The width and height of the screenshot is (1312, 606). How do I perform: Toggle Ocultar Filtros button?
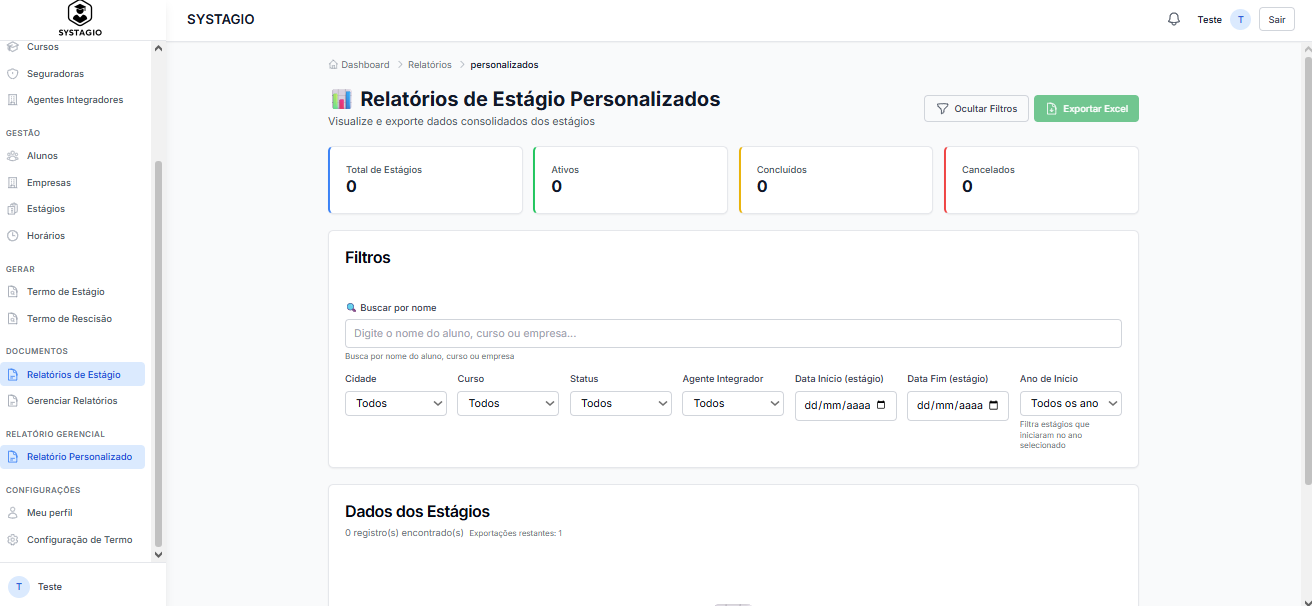976,109
